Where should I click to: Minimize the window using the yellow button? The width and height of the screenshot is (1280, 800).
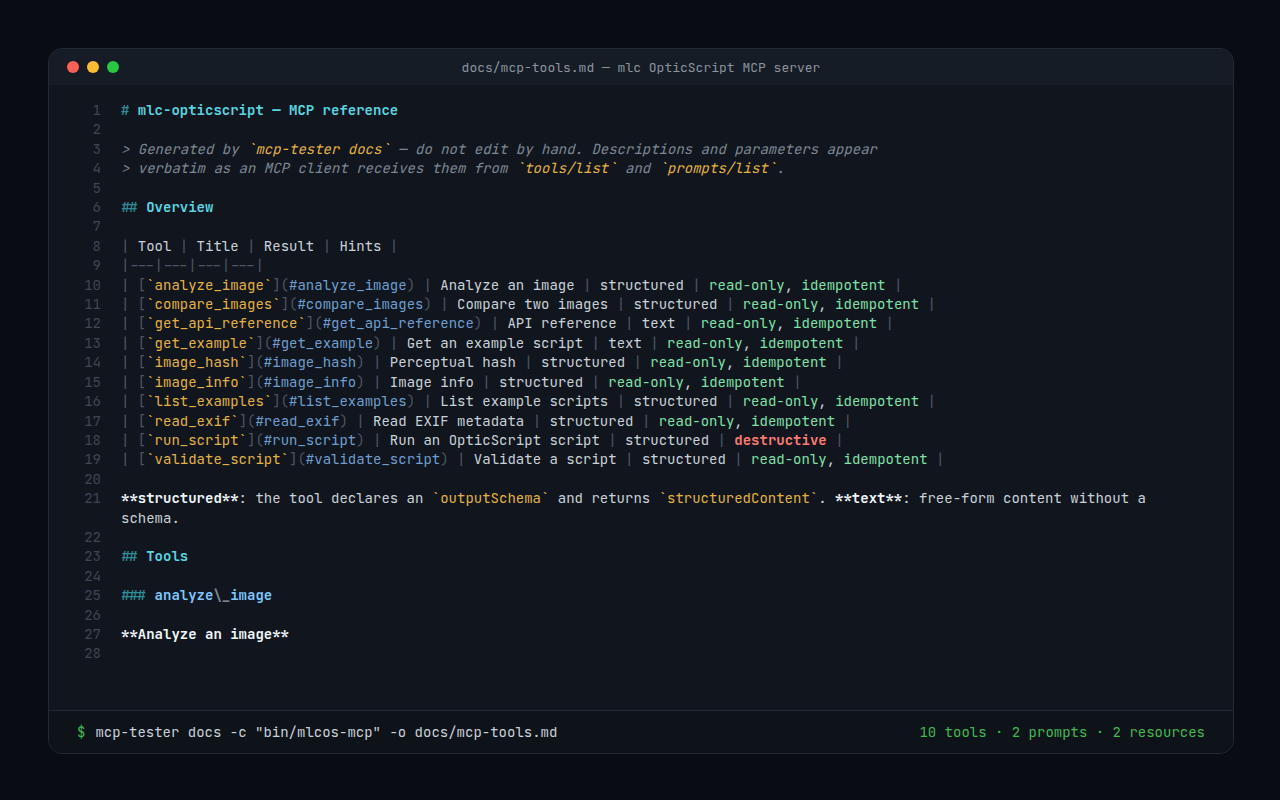(x=93, y=67)
